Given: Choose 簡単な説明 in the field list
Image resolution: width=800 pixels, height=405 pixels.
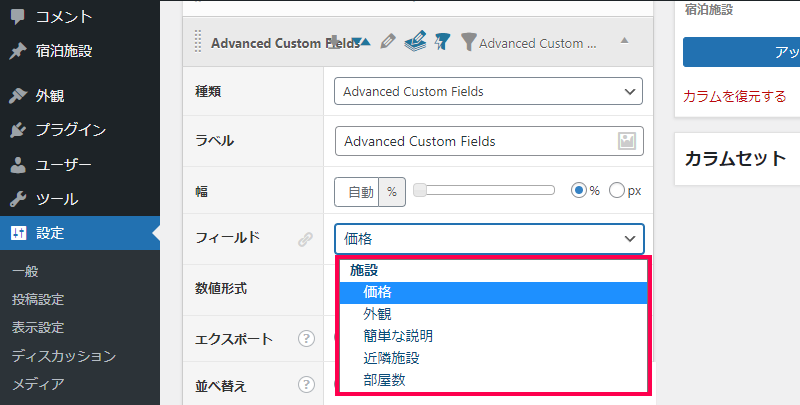Looking at the screenshot, I should (x=493, y=336).
